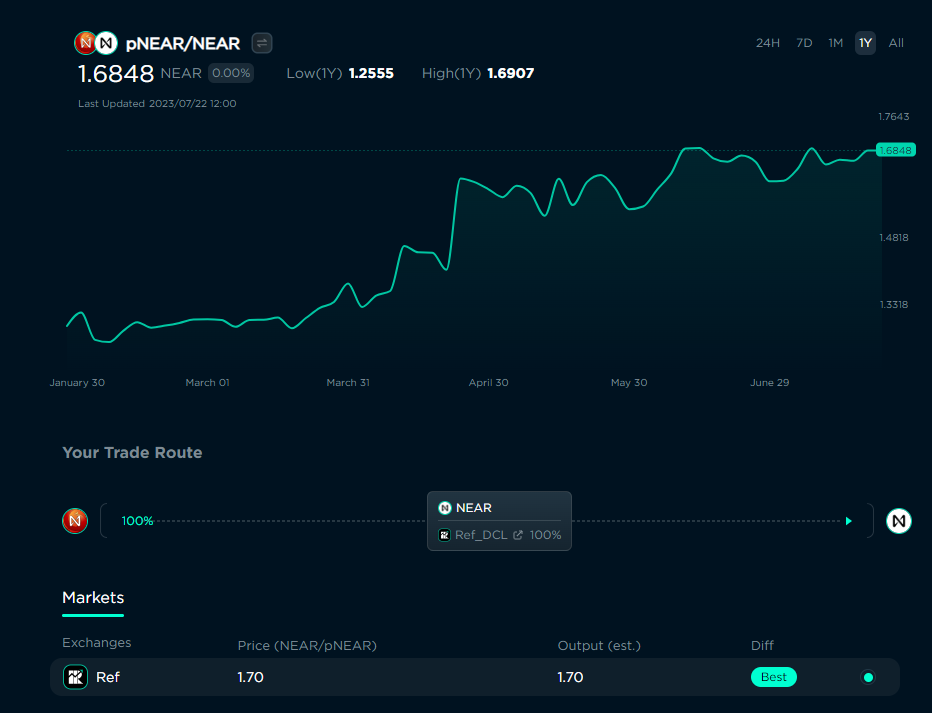Click the pNEAR icon at trade route start
Viewport: 932px width, 713px height.
[x=75, y=521]
